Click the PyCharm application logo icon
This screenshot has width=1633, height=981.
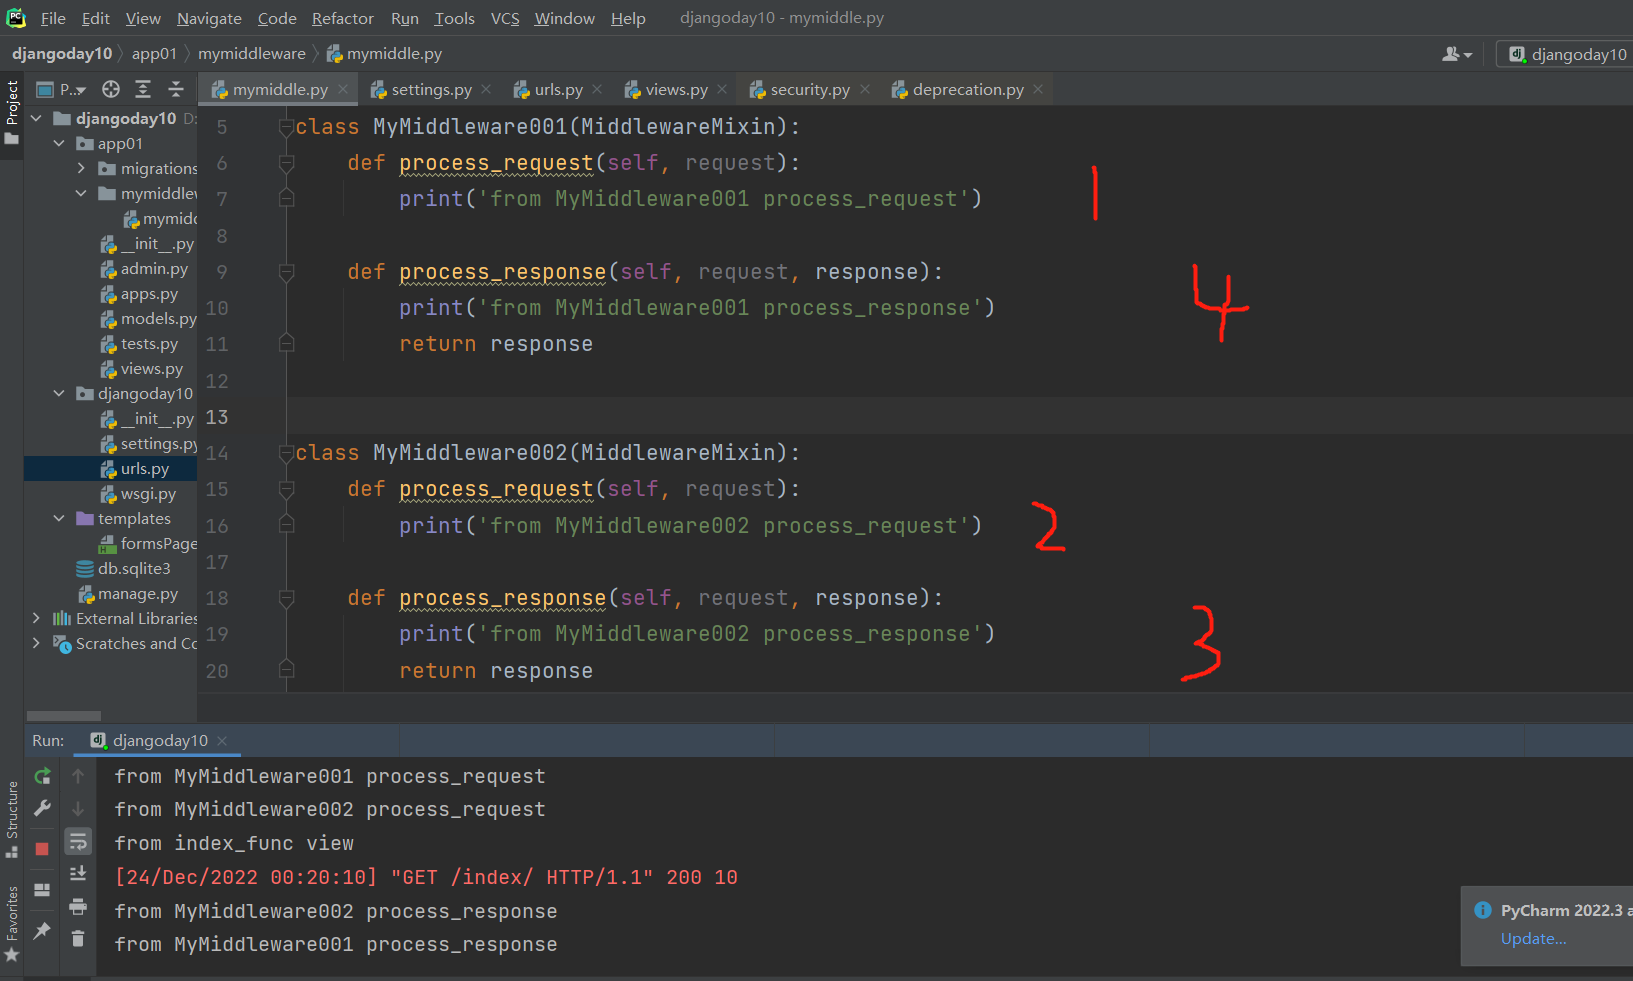16,18
